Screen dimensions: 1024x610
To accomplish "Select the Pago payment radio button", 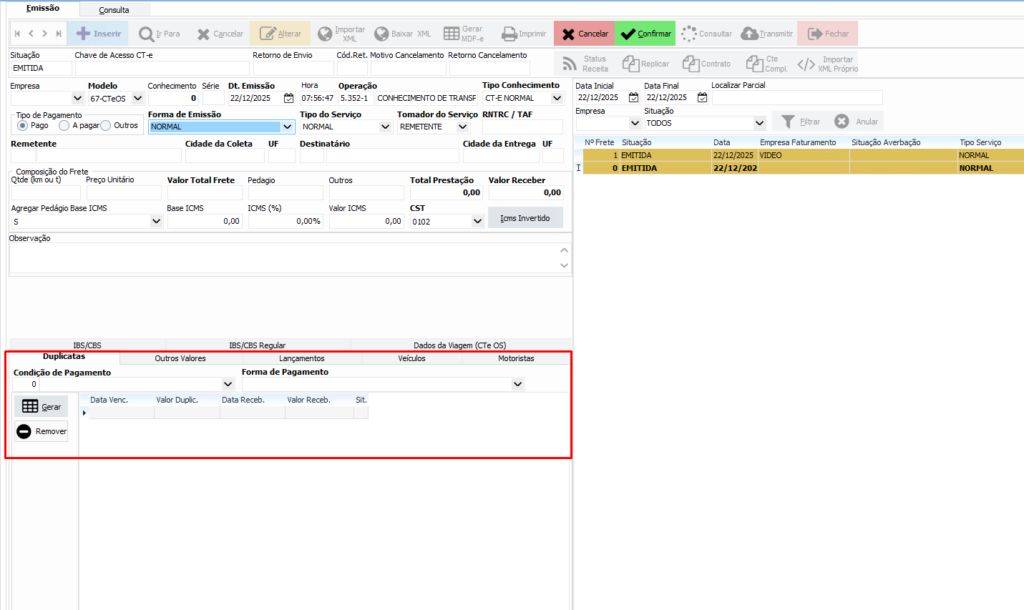I will pos(22,126).
